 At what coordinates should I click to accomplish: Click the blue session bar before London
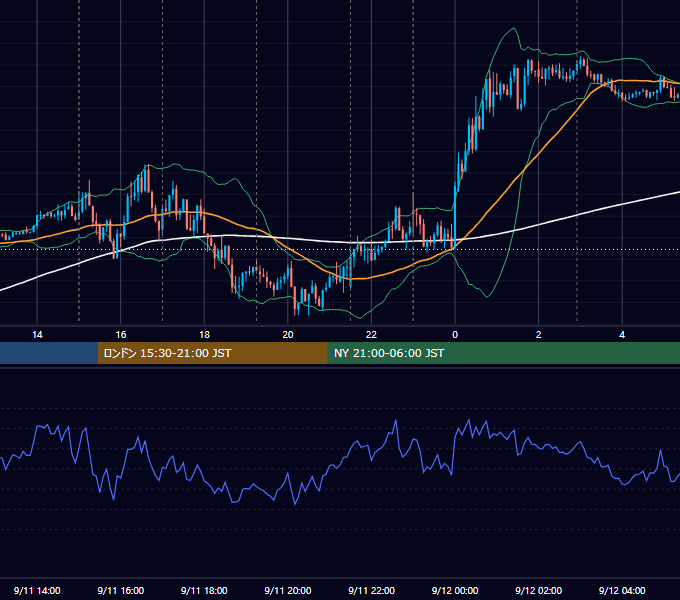49,353
